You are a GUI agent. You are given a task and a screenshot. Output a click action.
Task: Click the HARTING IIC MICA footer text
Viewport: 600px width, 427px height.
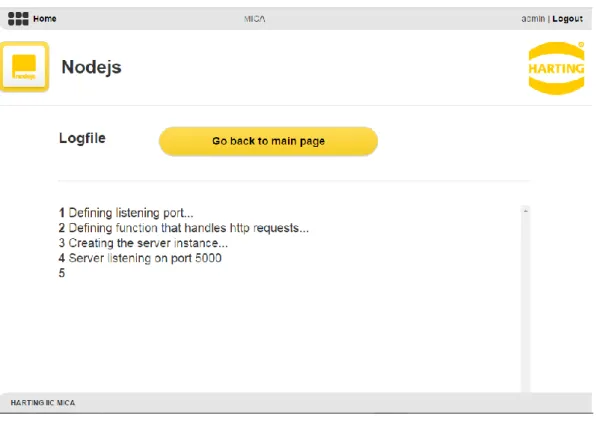click(x=43, y=403)
